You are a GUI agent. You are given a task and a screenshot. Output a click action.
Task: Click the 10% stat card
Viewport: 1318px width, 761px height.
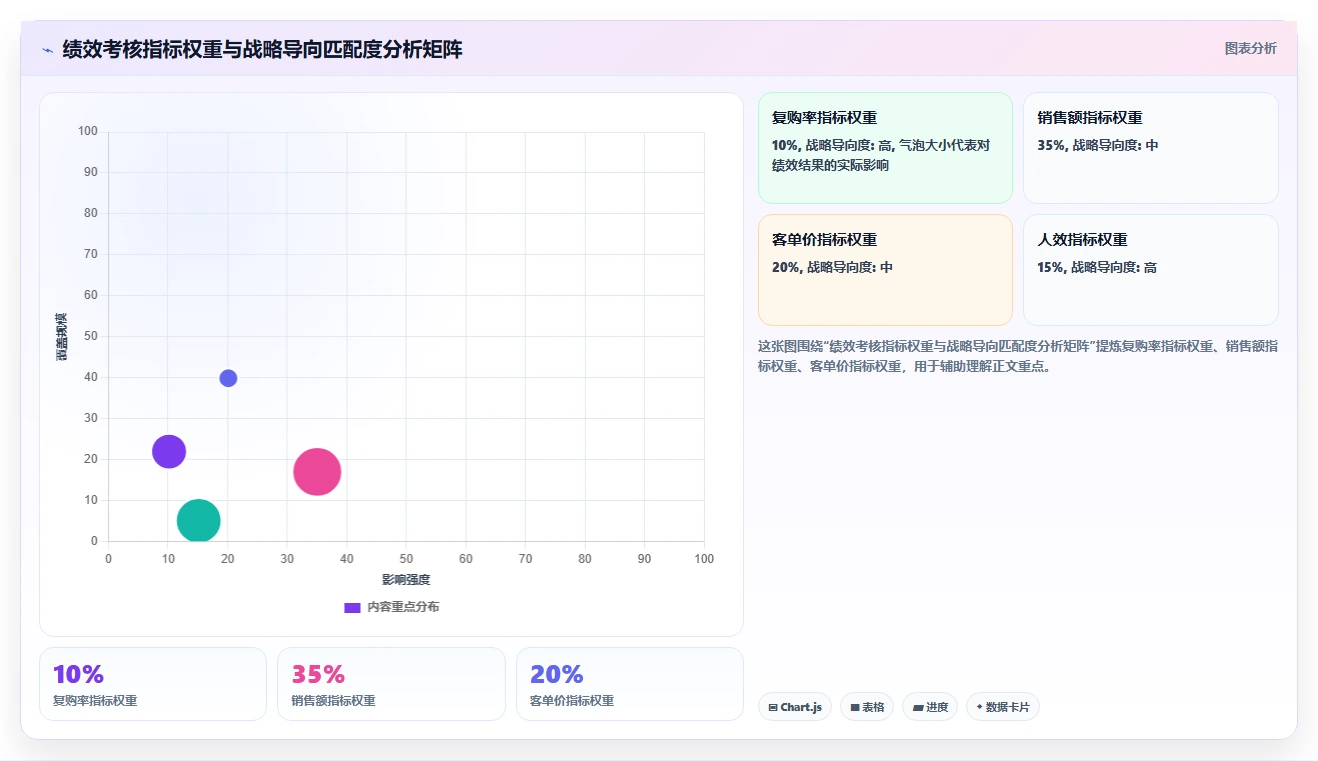tap(153, 684)
